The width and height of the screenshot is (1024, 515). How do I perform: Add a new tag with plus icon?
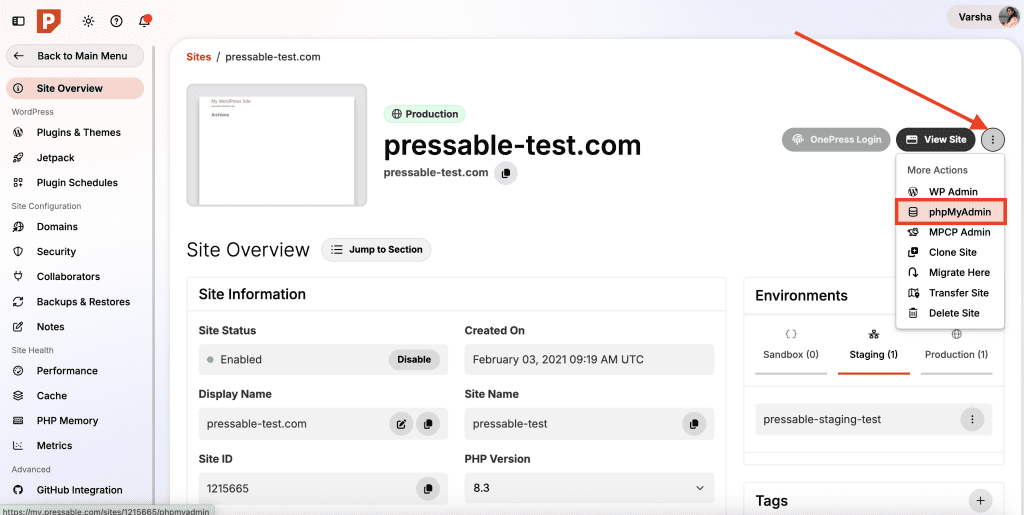tap(980, 500)
